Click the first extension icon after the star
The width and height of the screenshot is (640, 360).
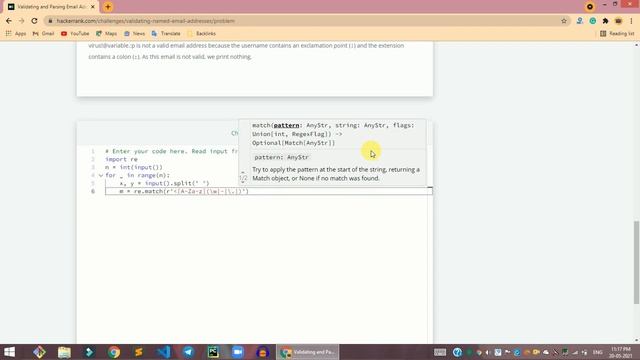click(x=580, y=21)
